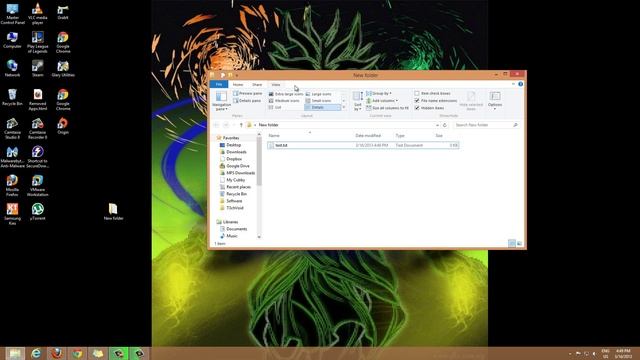Screen dimensions: 640x360
Task: Switch to the Home ribbon tab
Action: click(238, 84)
